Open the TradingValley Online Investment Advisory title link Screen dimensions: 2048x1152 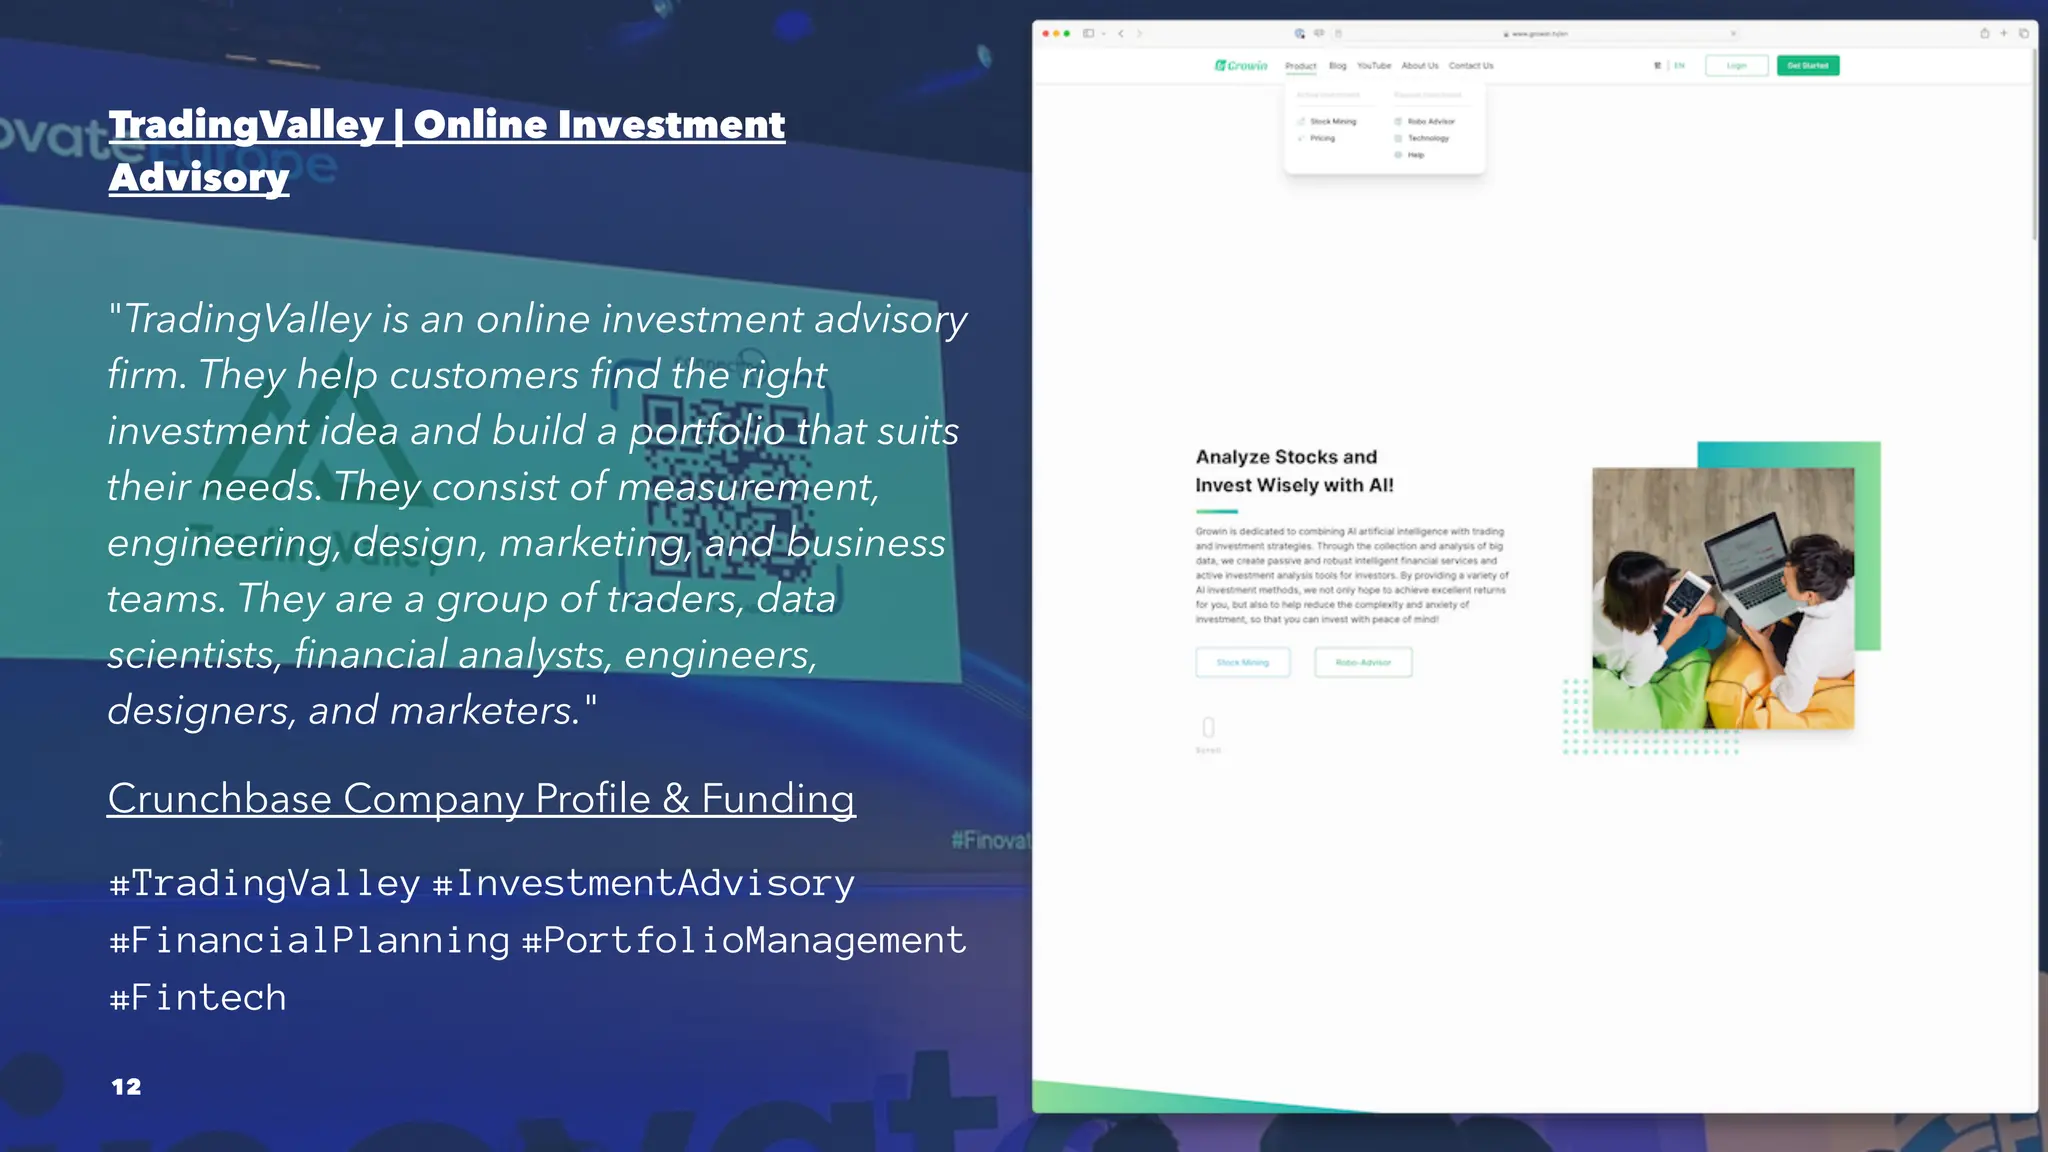447,150
